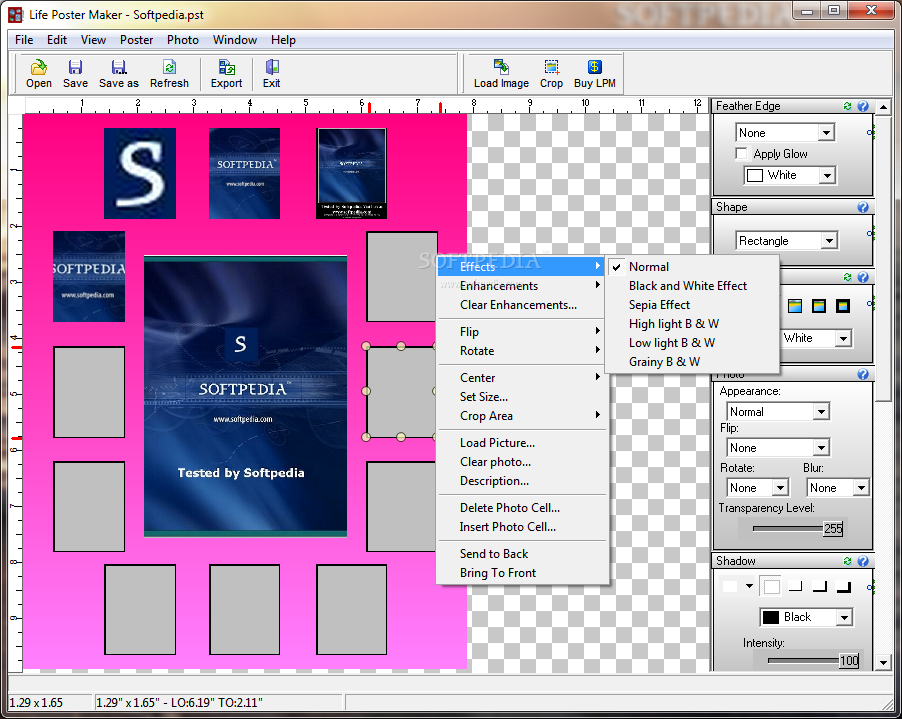The height and width of the screenshot is (719, 902).
Task: Select the thin border style icon
Action: 795,306
